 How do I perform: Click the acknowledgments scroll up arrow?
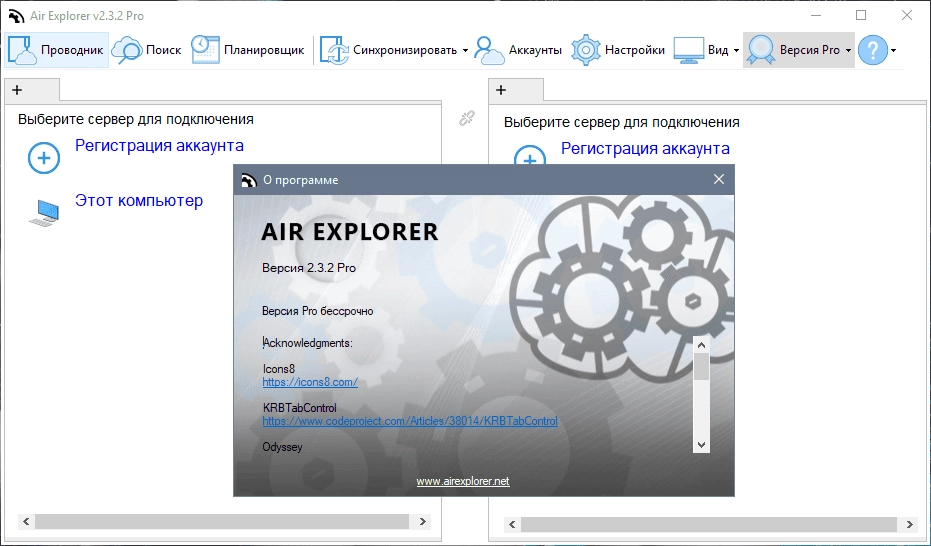pyautogui.click(x=701, y=345)
